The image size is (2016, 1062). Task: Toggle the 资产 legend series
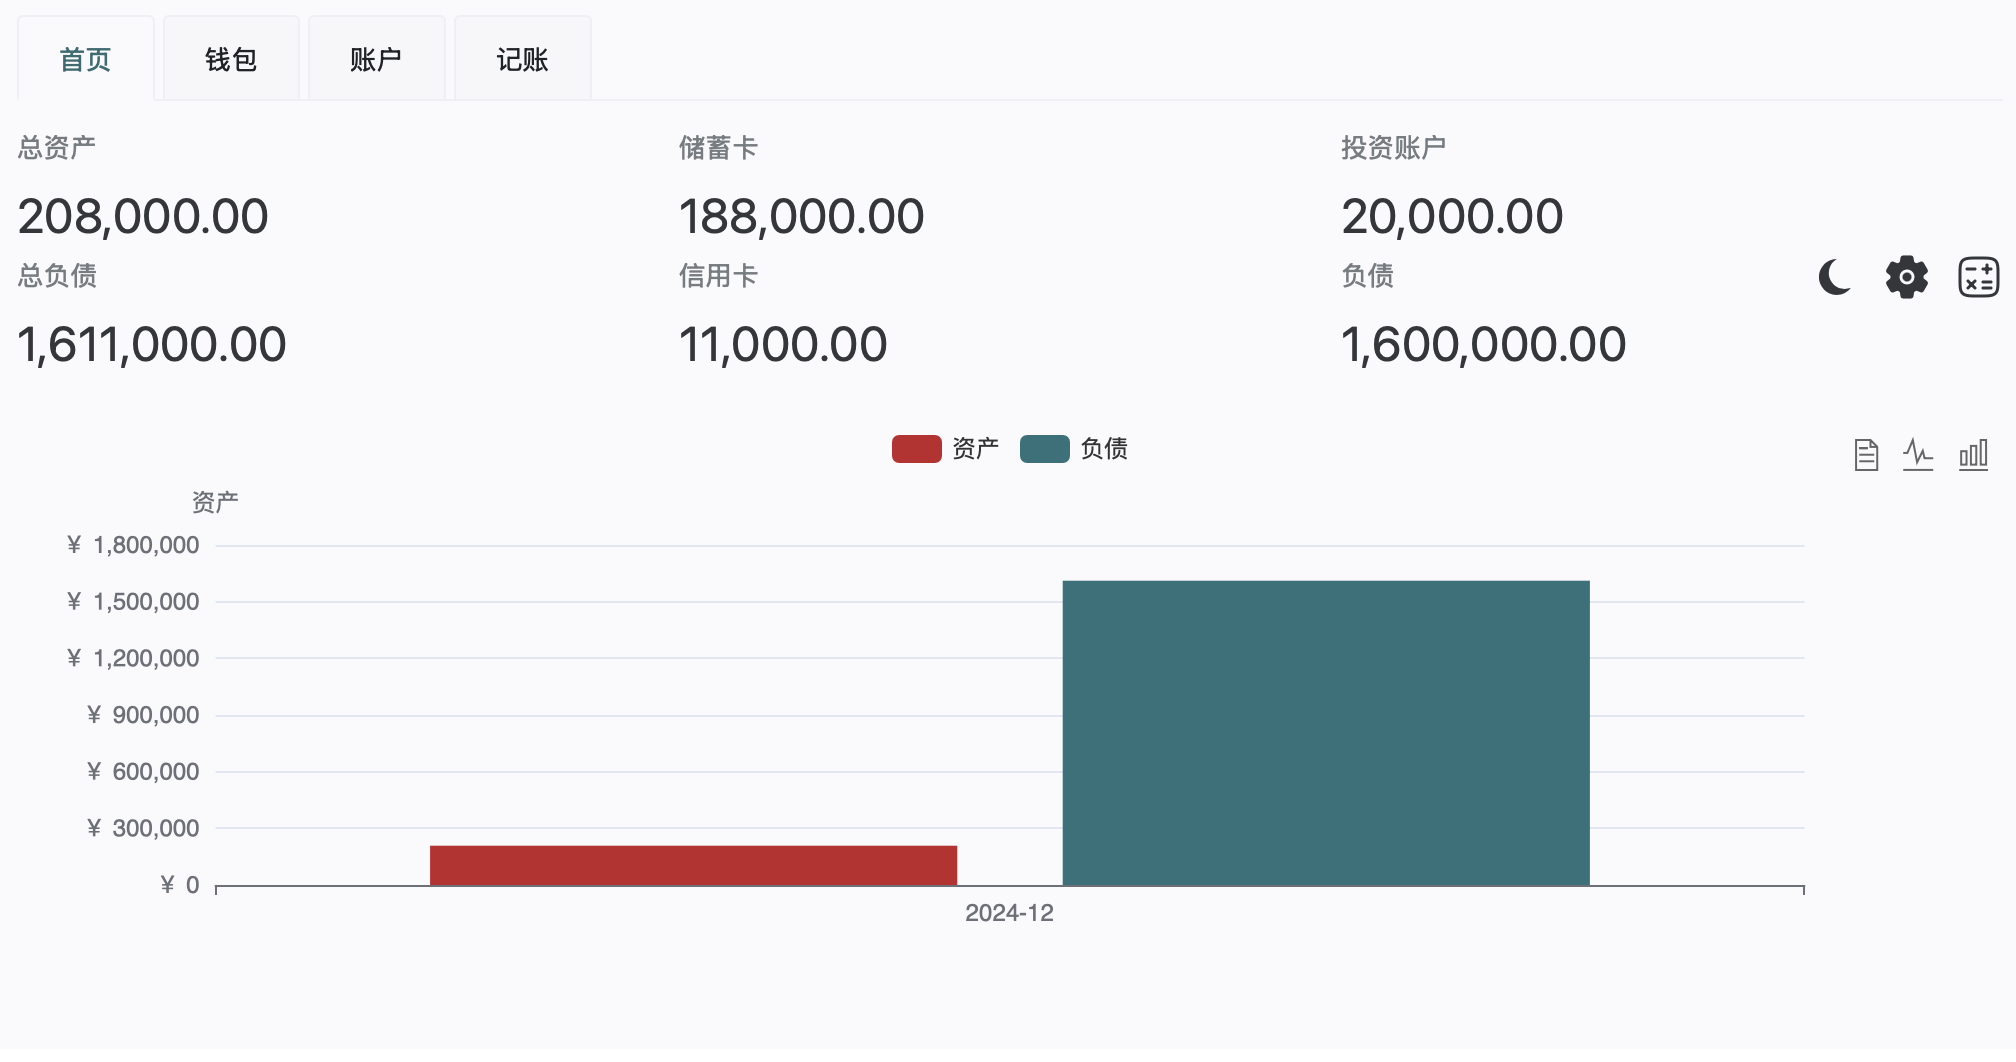coord(945,448)
